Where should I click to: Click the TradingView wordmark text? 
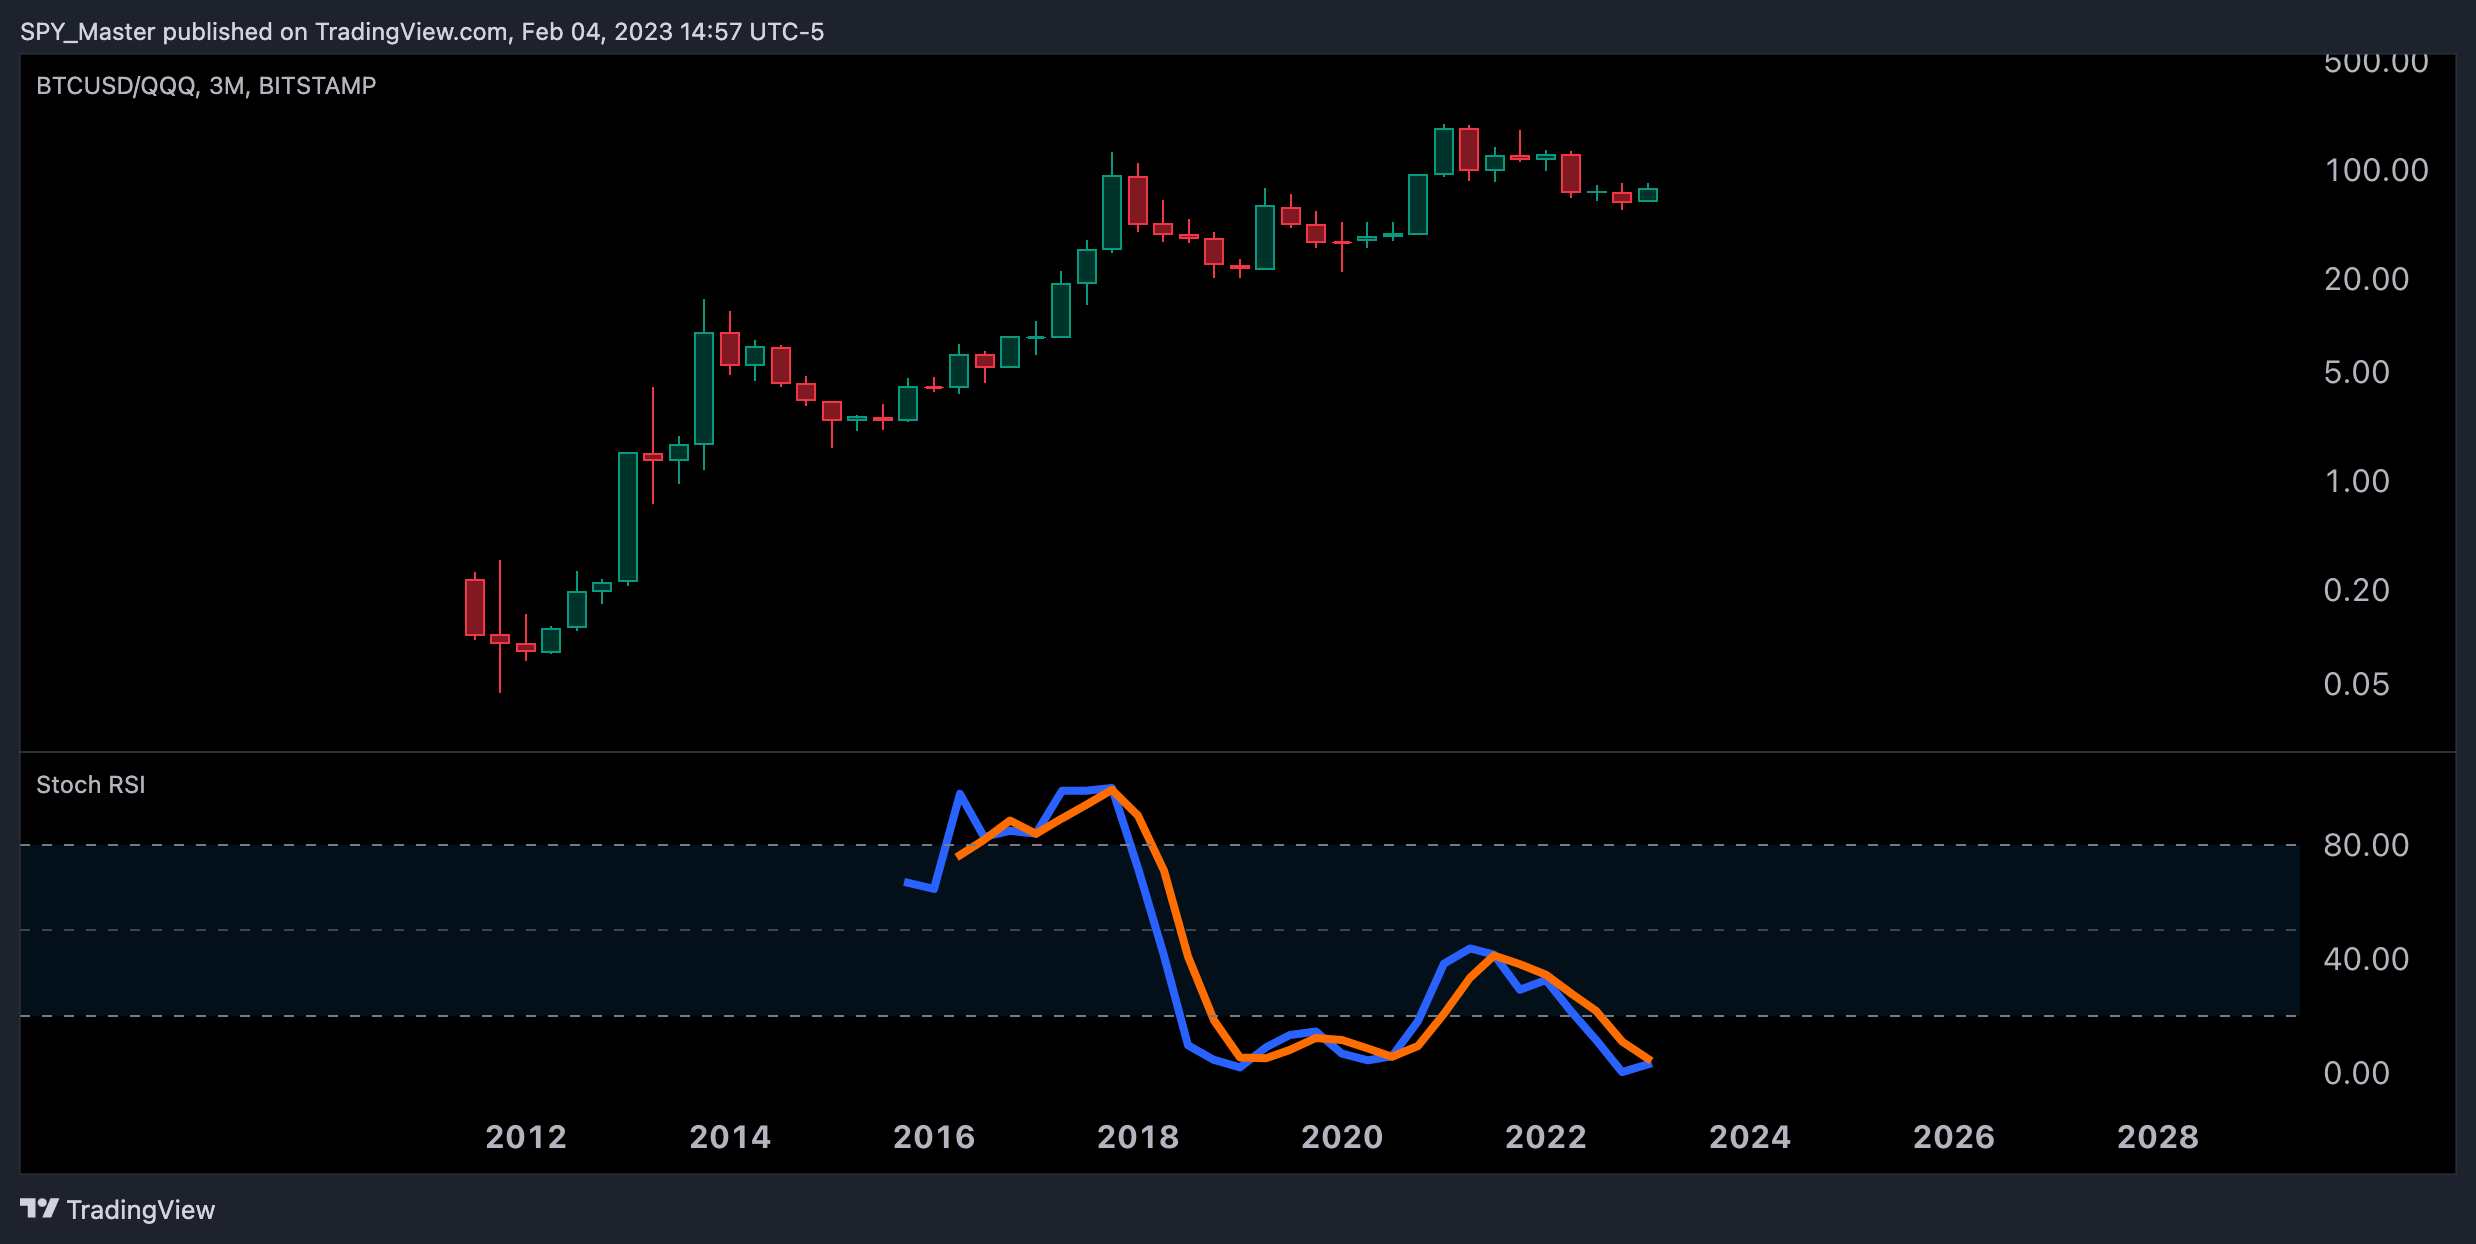(x=141, y=1210)
